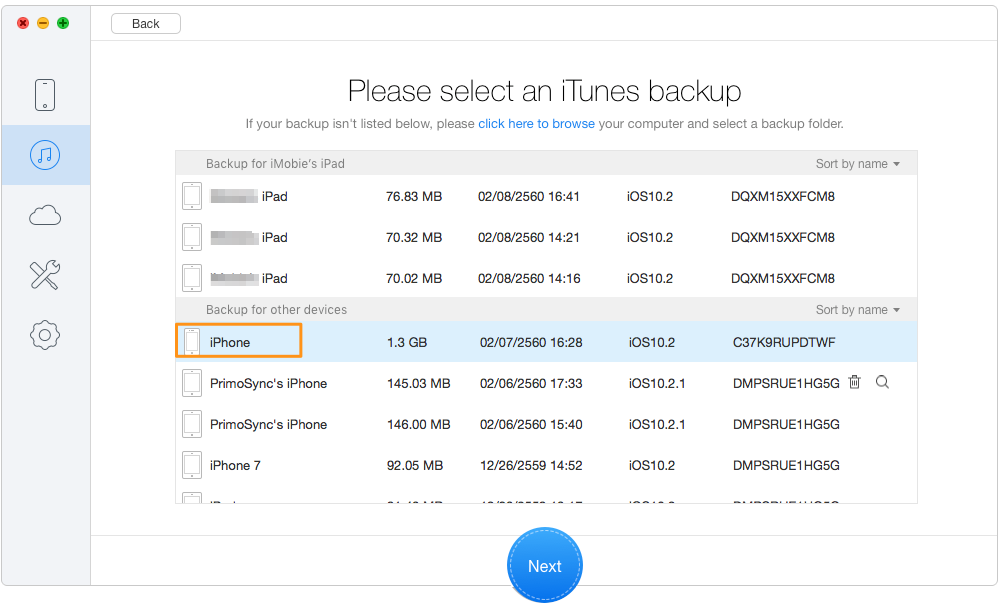Click the 1.3 GB size value
1000x608 pixels.
(x=407, y=343)
